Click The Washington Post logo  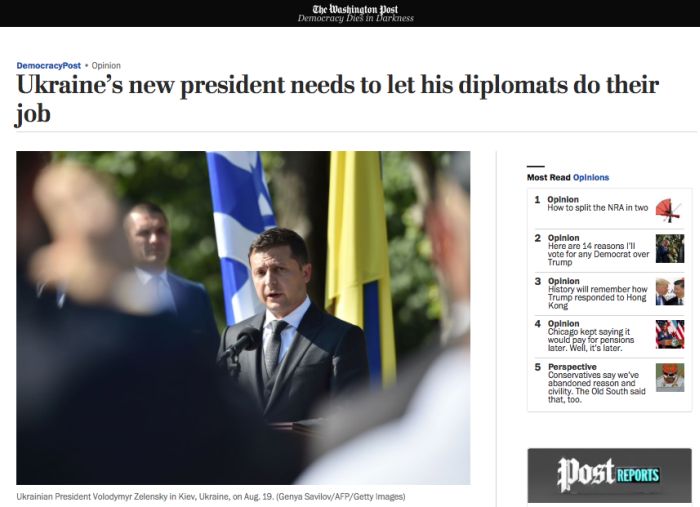tap(355, 8)
